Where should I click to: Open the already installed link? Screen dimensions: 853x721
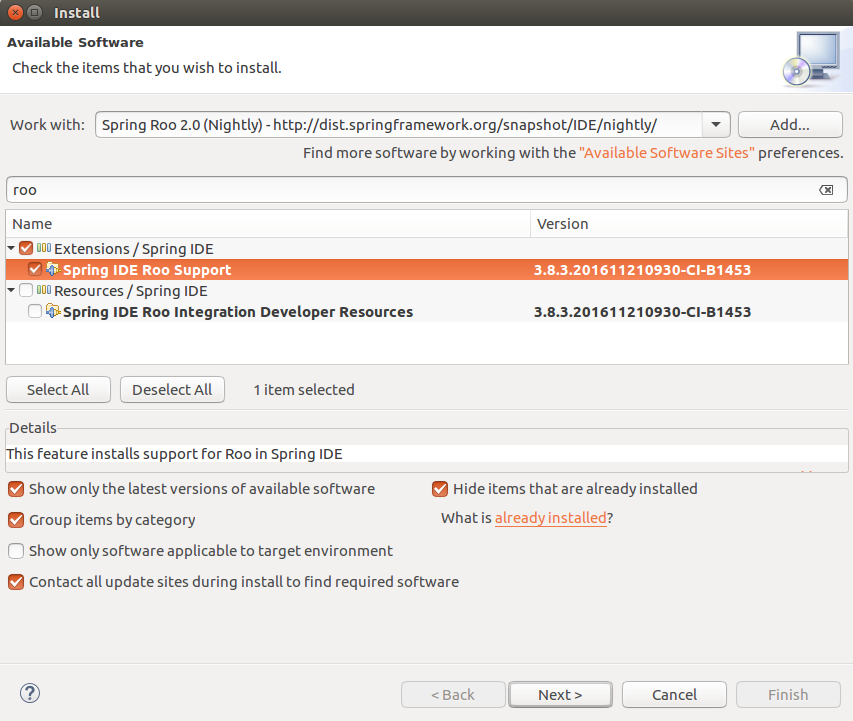pos(551,517)
